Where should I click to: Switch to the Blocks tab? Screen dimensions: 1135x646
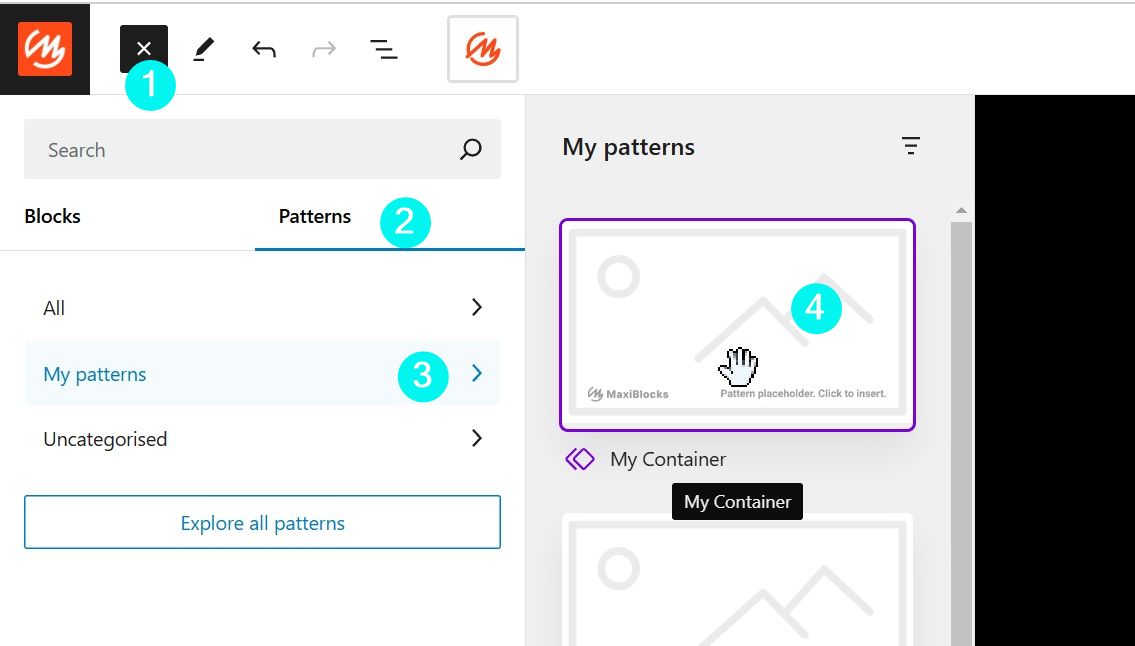(52, 217)
